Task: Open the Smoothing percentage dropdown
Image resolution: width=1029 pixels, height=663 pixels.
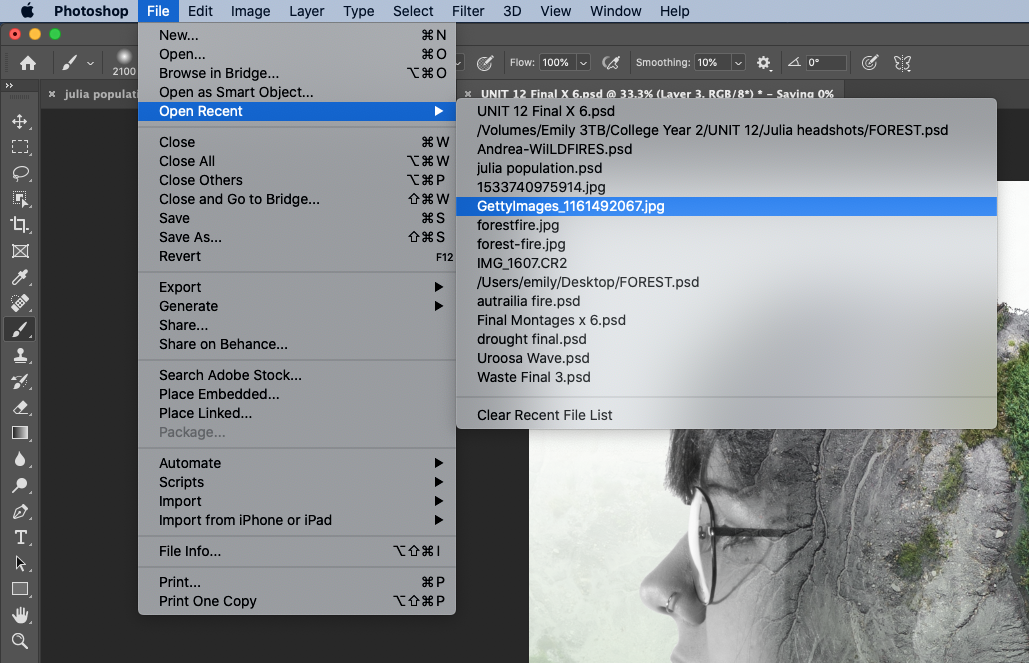Action: tap(738, 63)
